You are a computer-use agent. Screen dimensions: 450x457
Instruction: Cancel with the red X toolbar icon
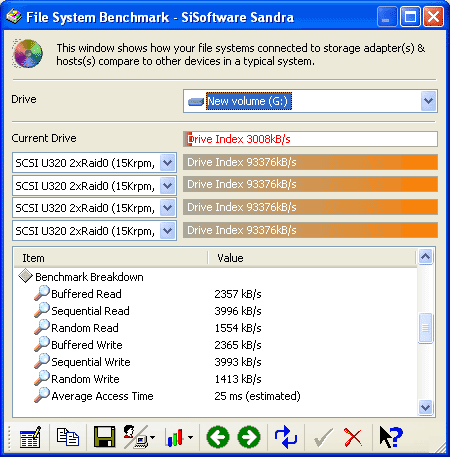point(353,437)
